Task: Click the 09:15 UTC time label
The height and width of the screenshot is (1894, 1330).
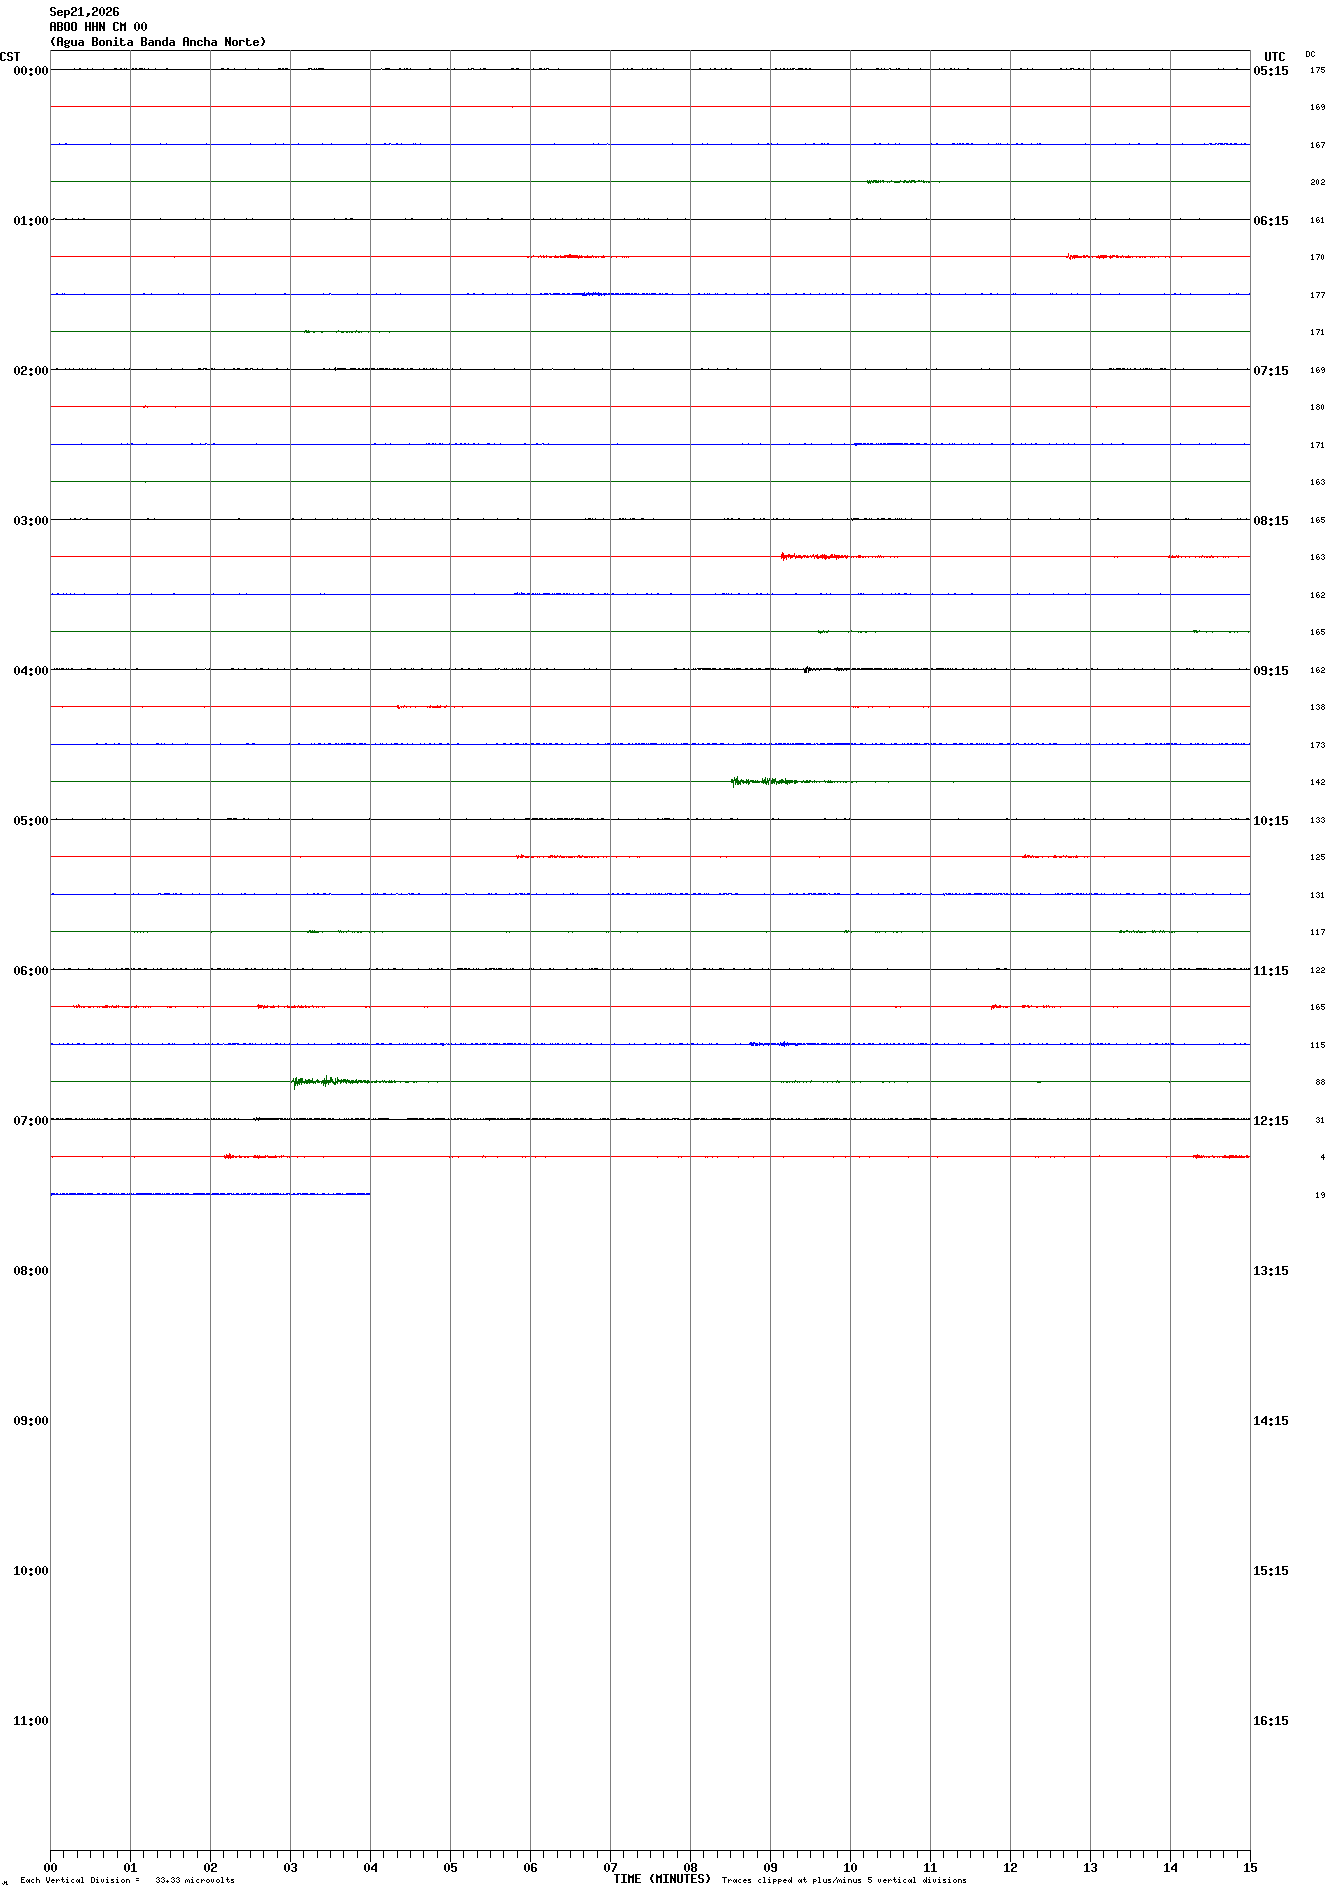Action: (x=1271, y=671)
